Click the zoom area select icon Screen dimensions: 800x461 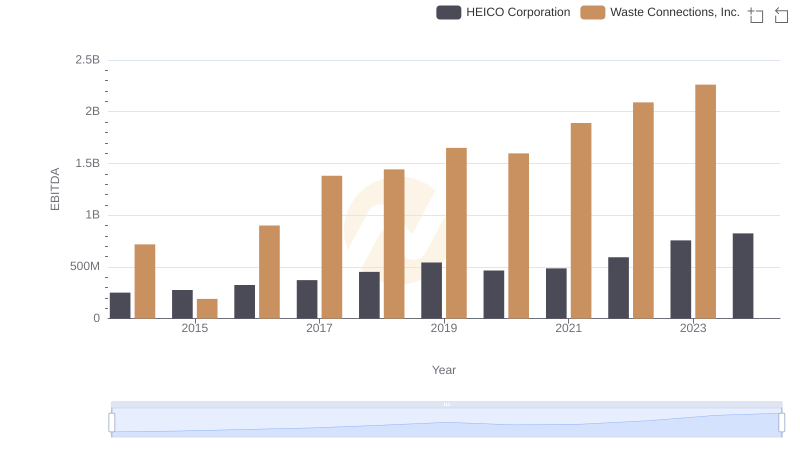click(x=756, y=15)
